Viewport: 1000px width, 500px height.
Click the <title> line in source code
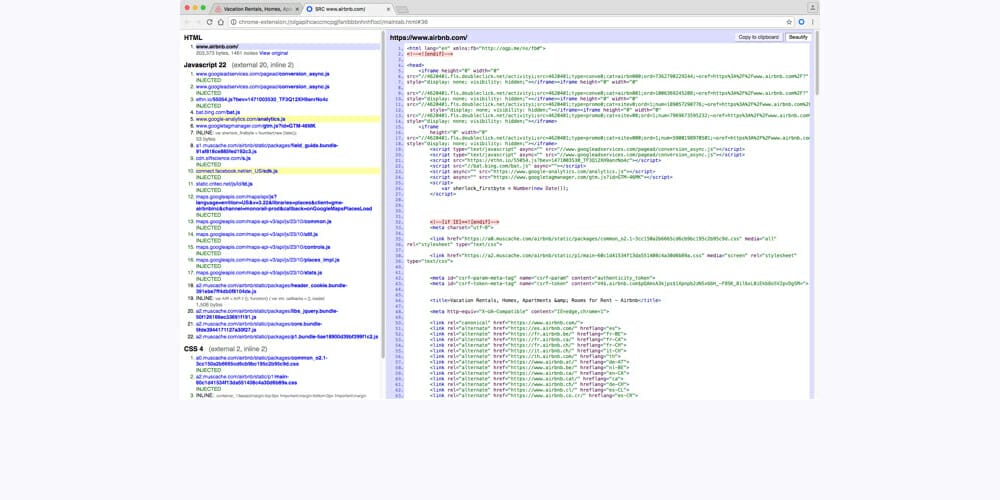545,300
